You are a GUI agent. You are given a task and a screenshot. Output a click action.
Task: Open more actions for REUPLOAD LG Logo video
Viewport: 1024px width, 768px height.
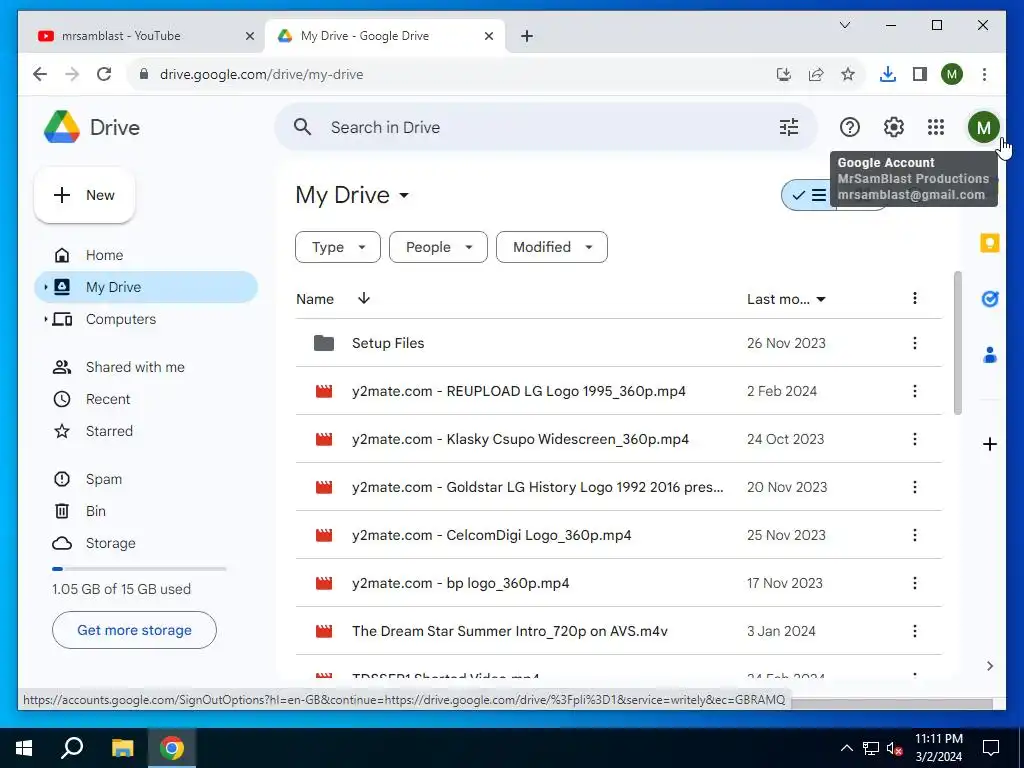[914, 391]
